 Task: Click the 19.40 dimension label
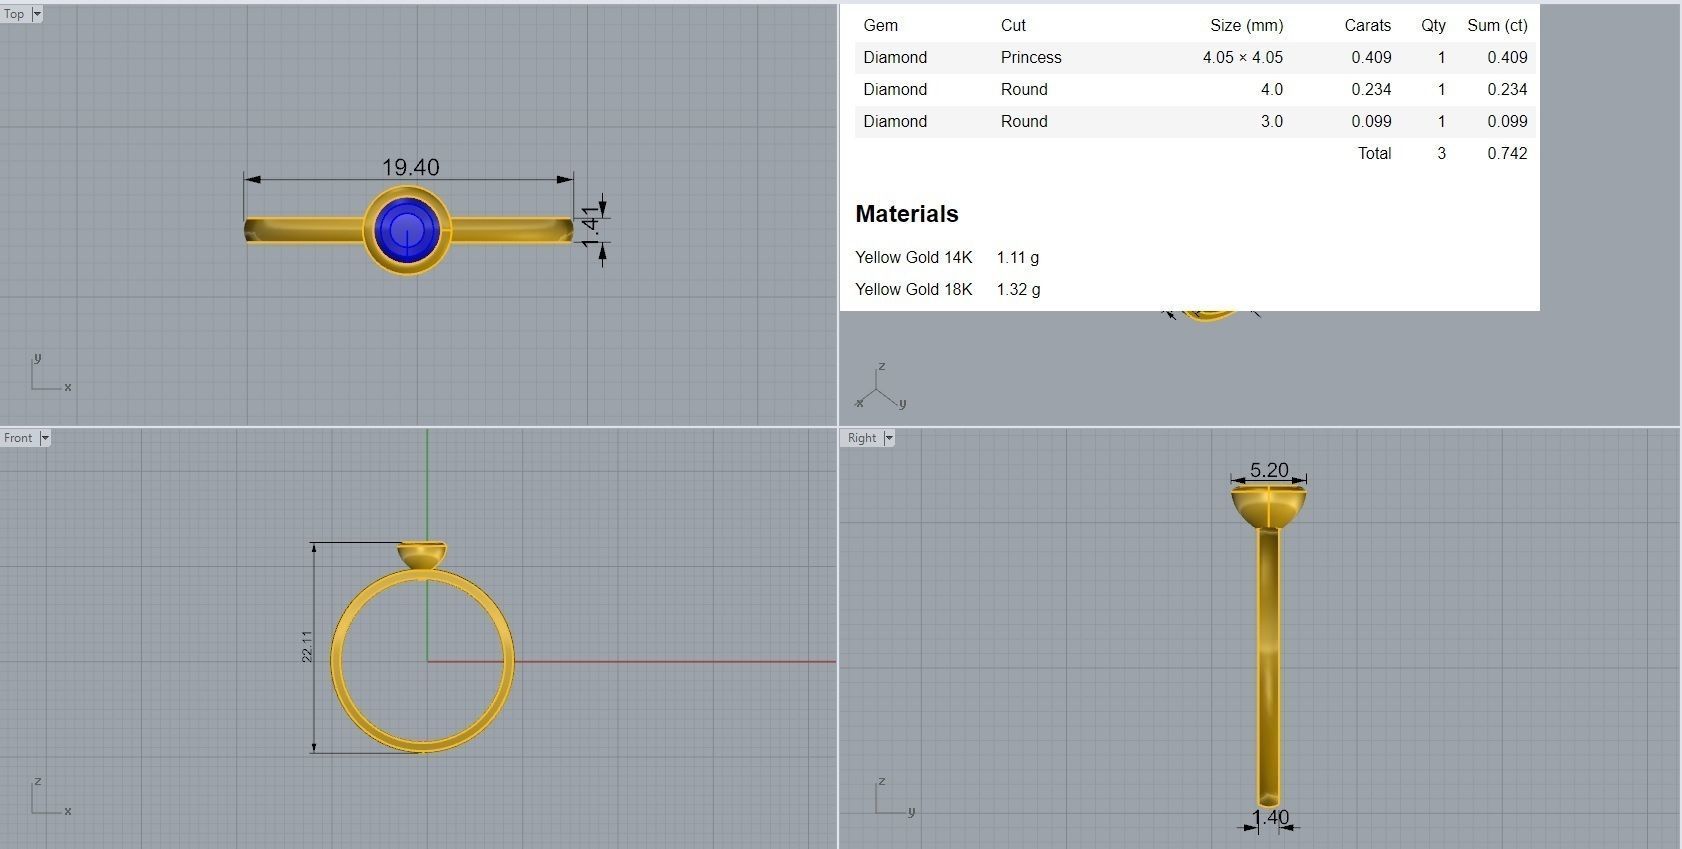click(410, 167)
